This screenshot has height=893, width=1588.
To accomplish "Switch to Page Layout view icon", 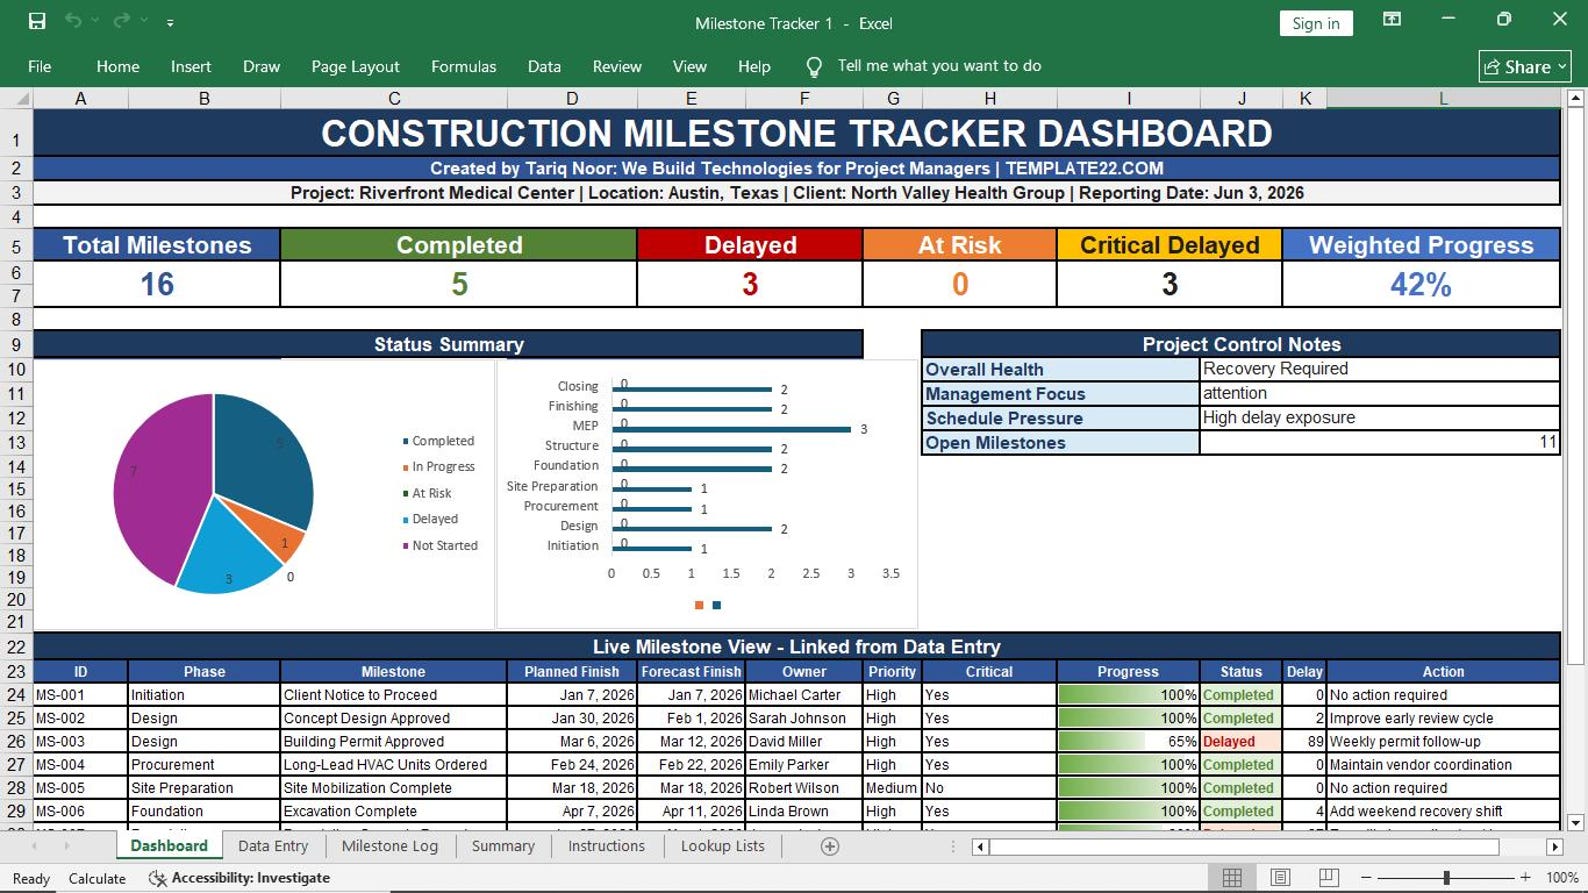I will click(x=1280, y=878).
